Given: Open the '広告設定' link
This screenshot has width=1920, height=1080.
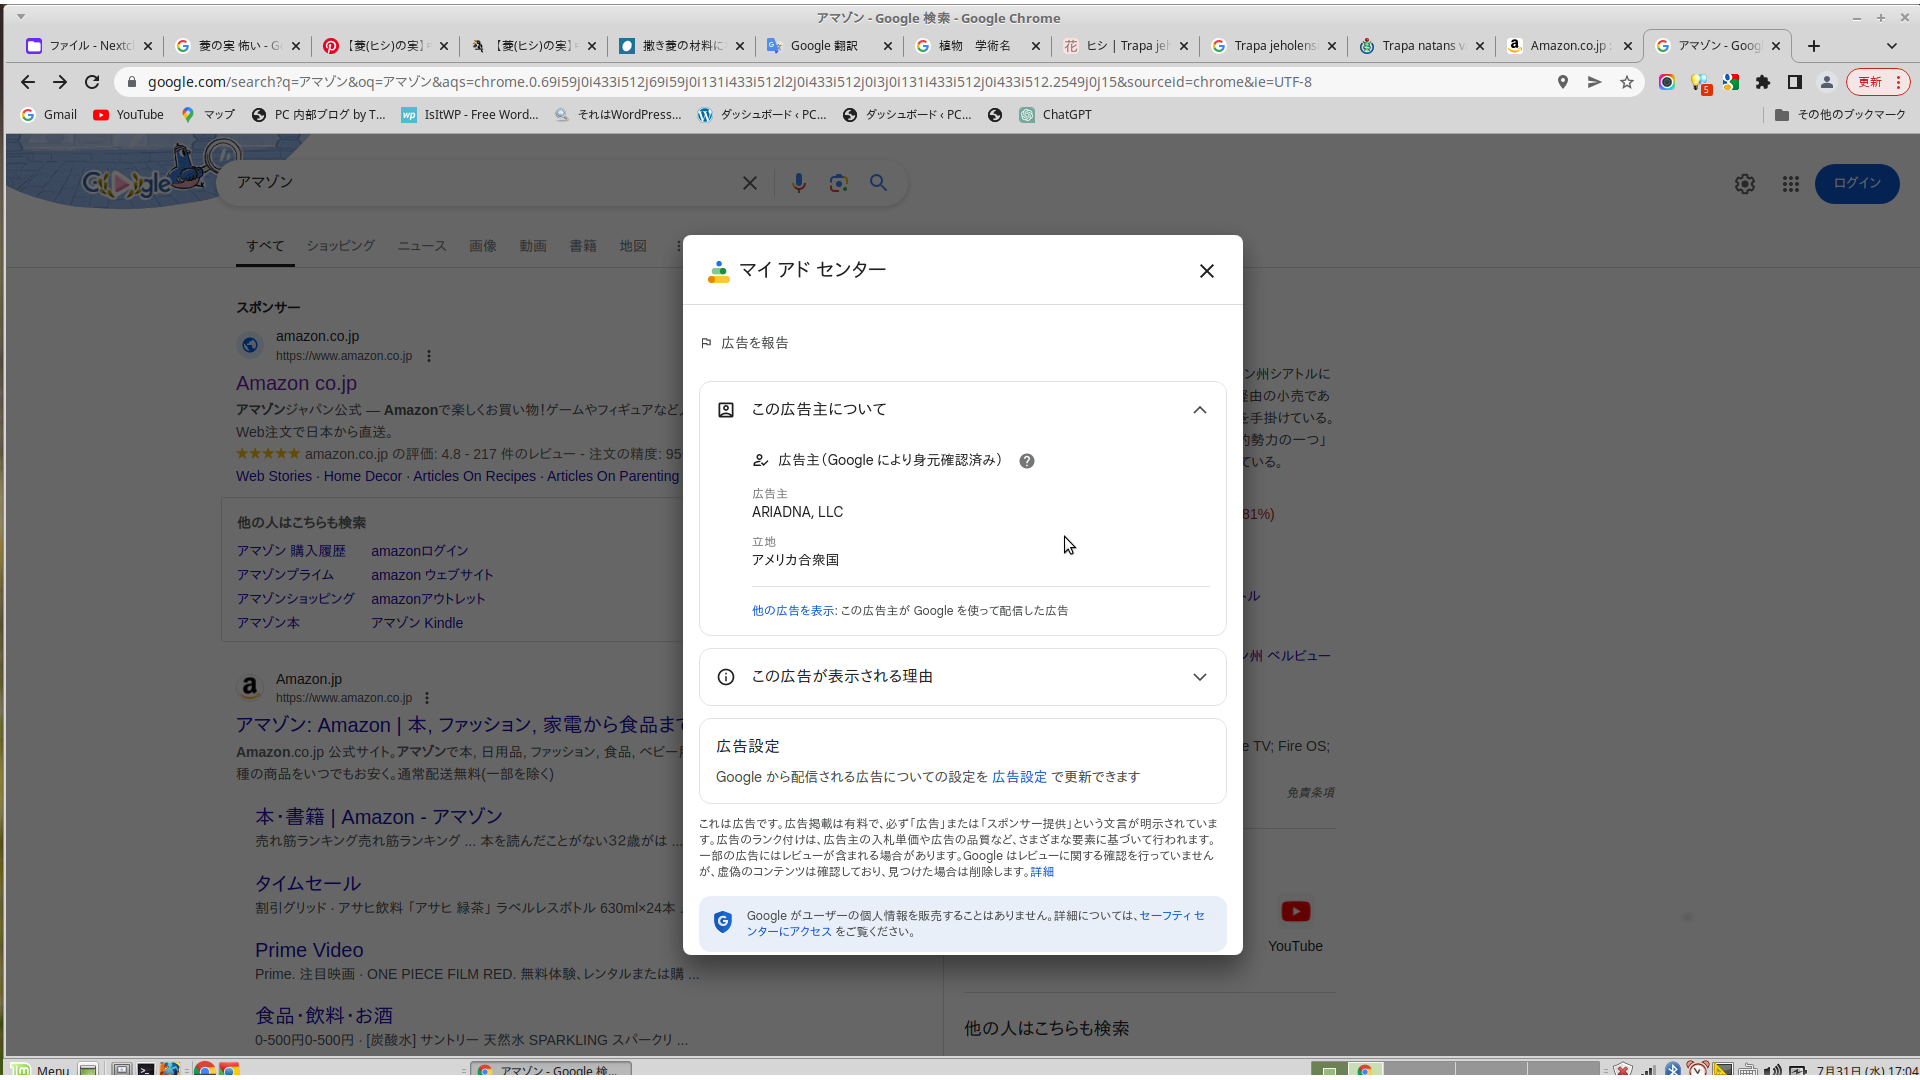Looking at the screenshot, I should point(1019,777).
